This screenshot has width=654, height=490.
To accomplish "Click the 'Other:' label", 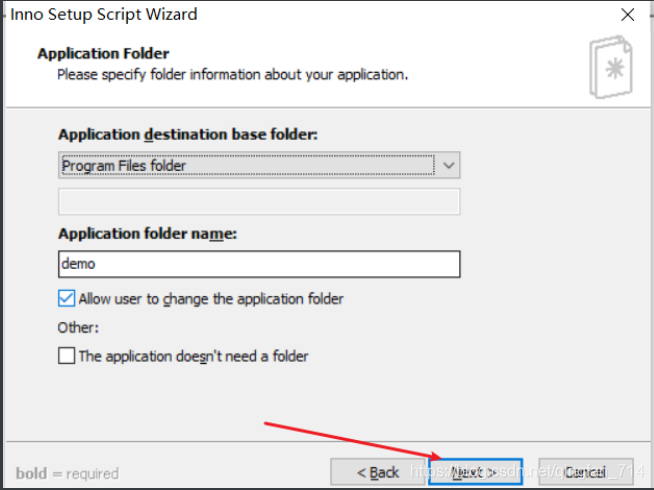I will (x=78, y=328).
